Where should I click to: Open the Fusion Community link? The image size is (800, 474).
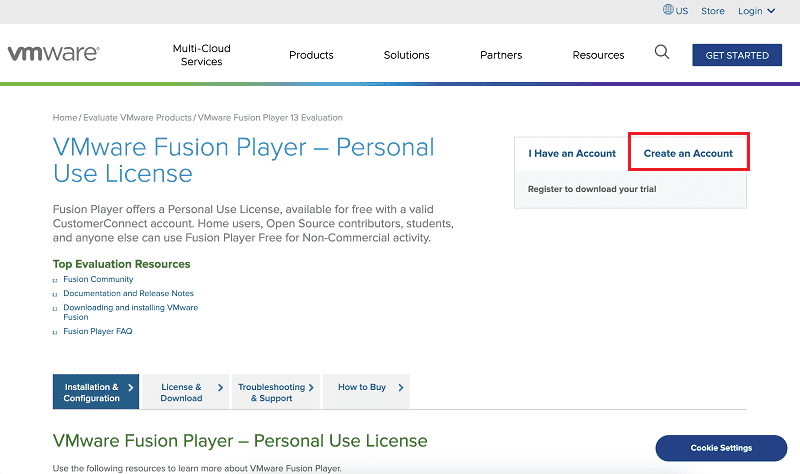tap(98, 279)
